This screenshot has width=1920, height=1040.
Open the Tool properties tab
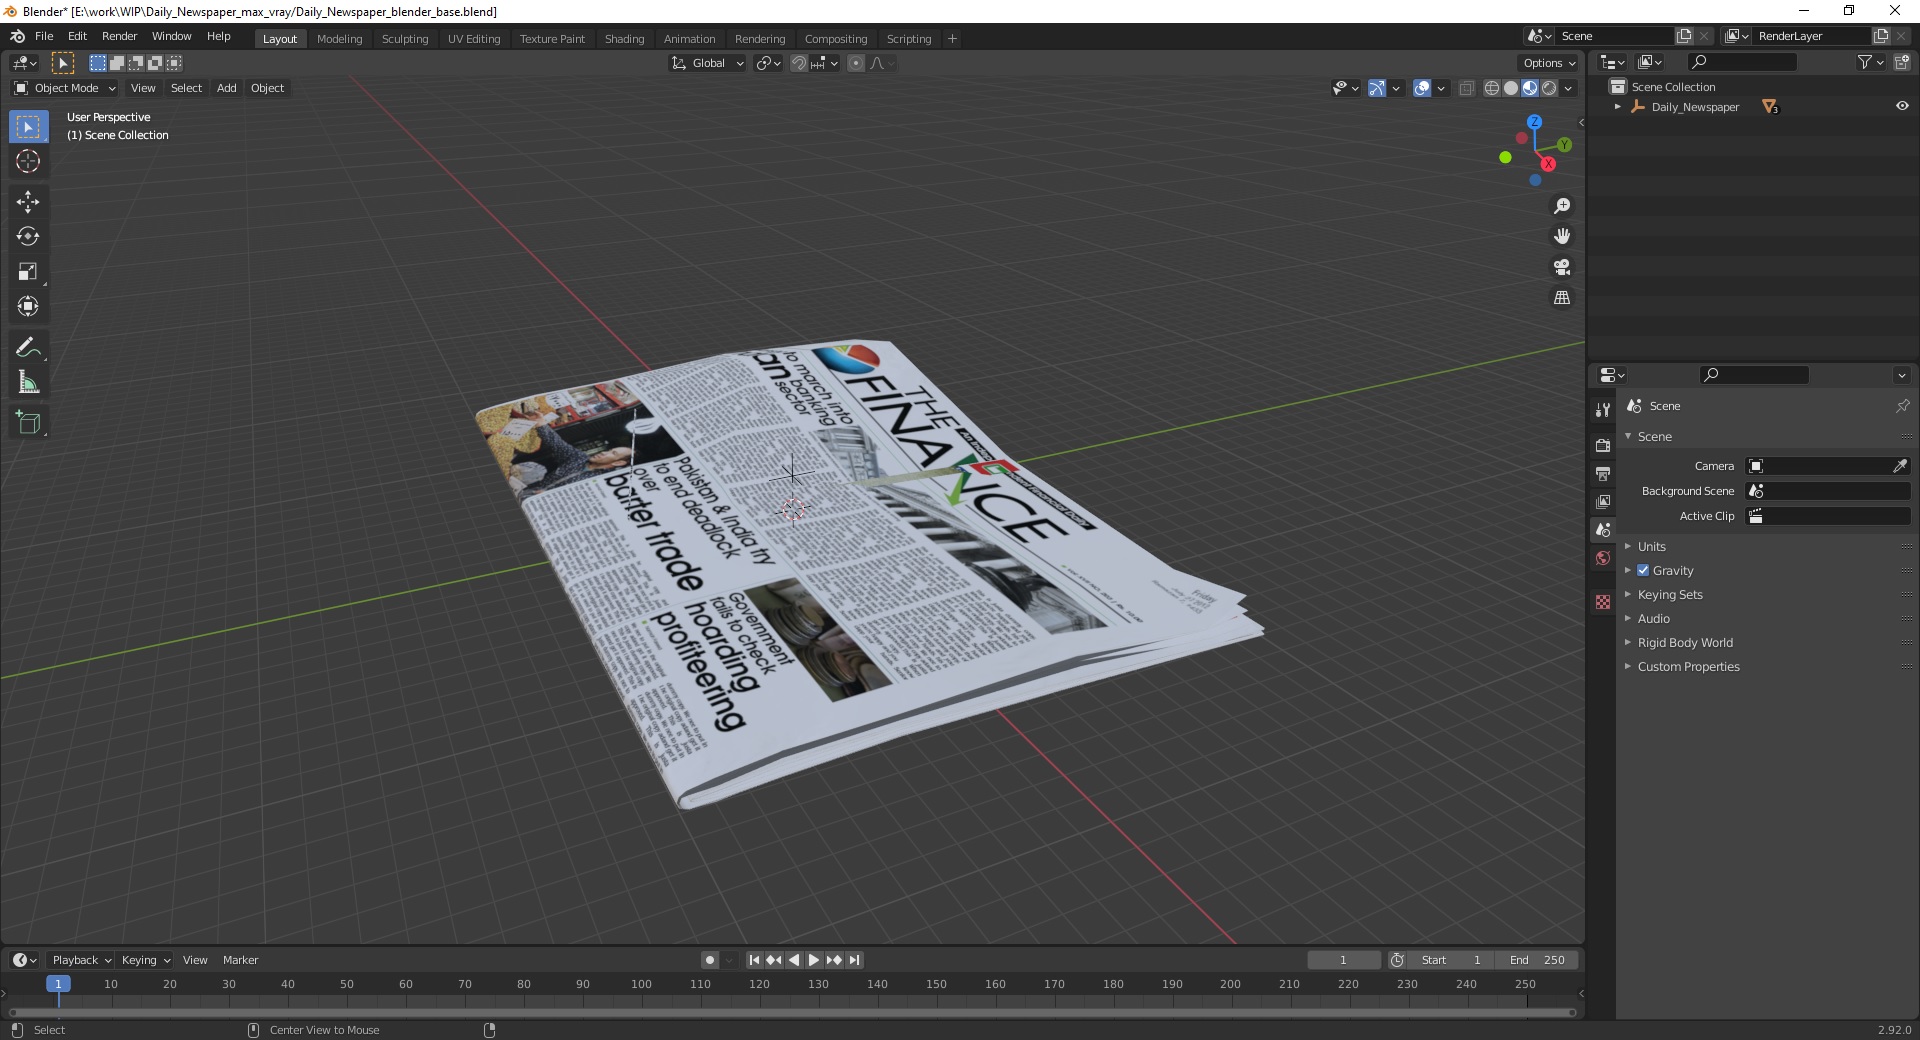point(1603,410)
